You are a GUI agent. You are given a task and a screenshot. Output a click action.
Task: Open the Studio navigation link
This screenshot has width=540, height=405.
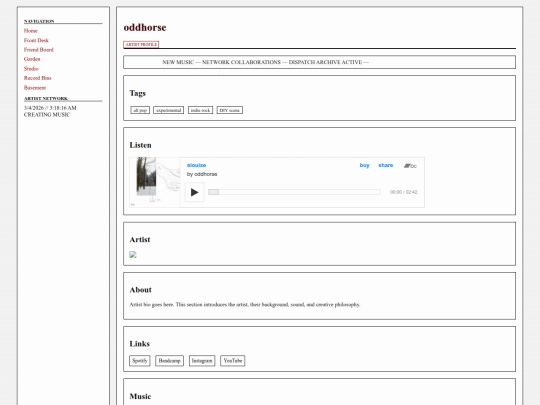pos(31,69)
